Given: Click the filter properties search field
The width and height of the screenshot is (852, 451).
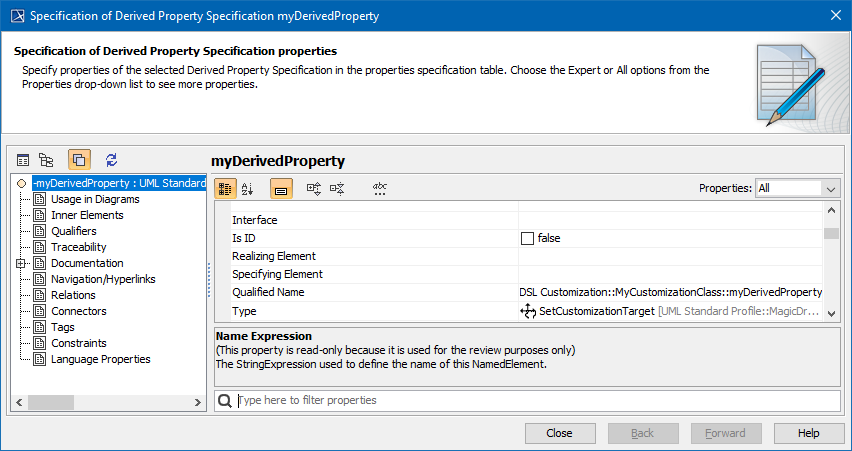Looking at the screenshot, I should [535, 400].
